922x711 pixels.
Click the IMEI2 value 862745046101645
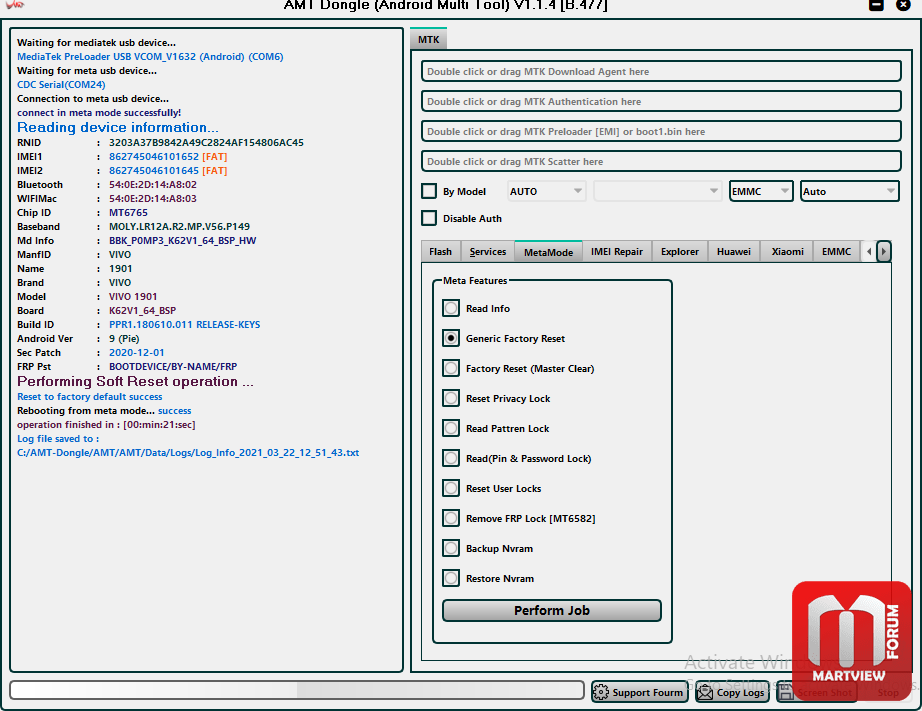tap(154, 171)
